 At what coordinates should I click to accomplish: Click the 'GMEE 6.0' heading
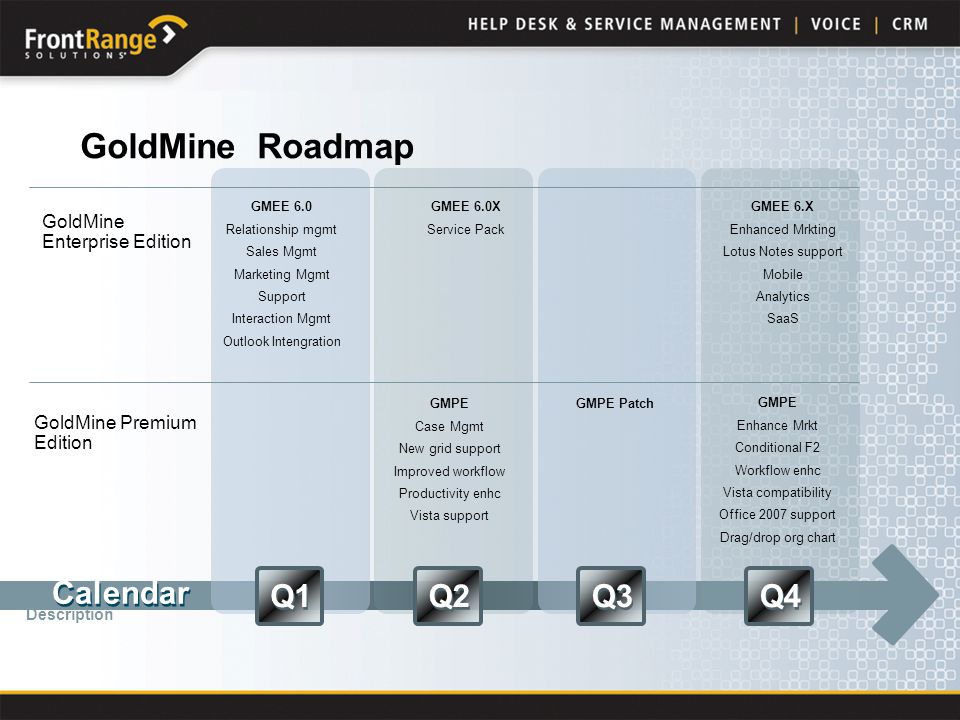coord(282,206)
